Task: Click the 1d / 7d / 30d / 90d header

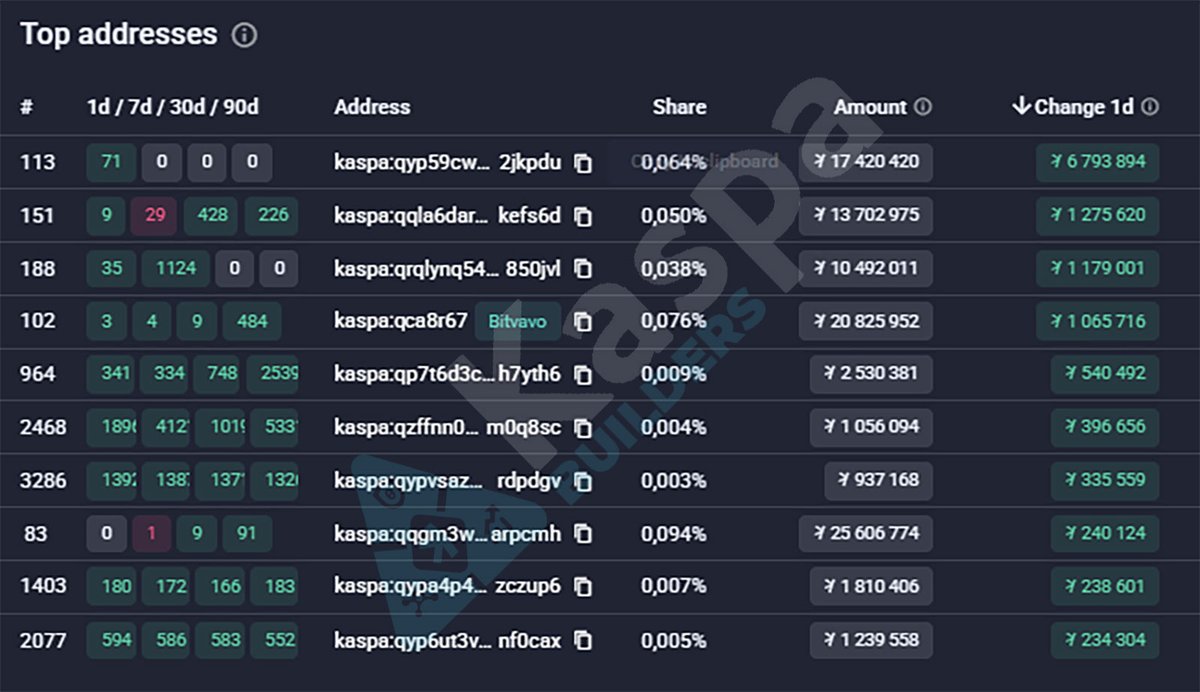Action: tap(173, 107)
